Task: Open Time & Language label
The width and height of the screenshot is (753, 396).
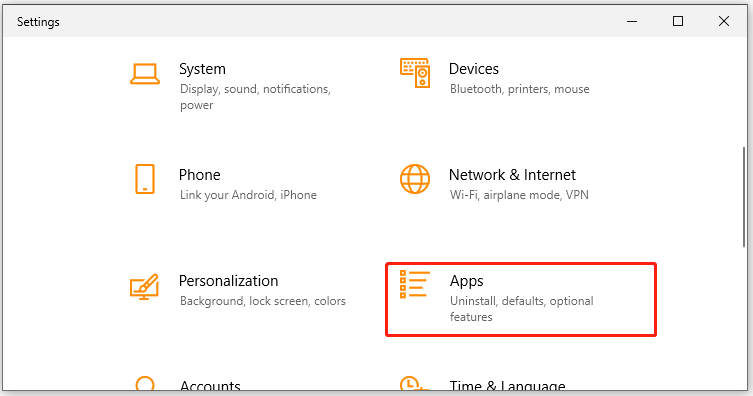Action: pyautogui.click(x=507, y=385)
